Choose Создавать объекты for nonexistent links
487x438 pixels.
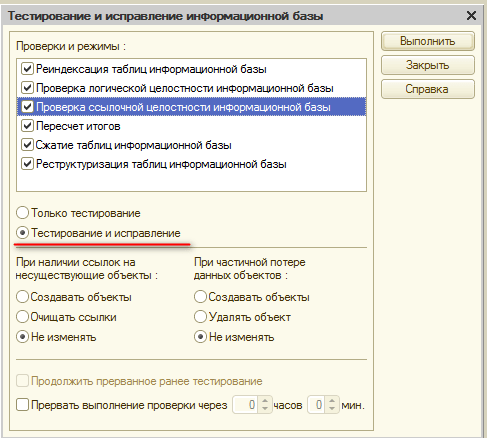[22, 297]
